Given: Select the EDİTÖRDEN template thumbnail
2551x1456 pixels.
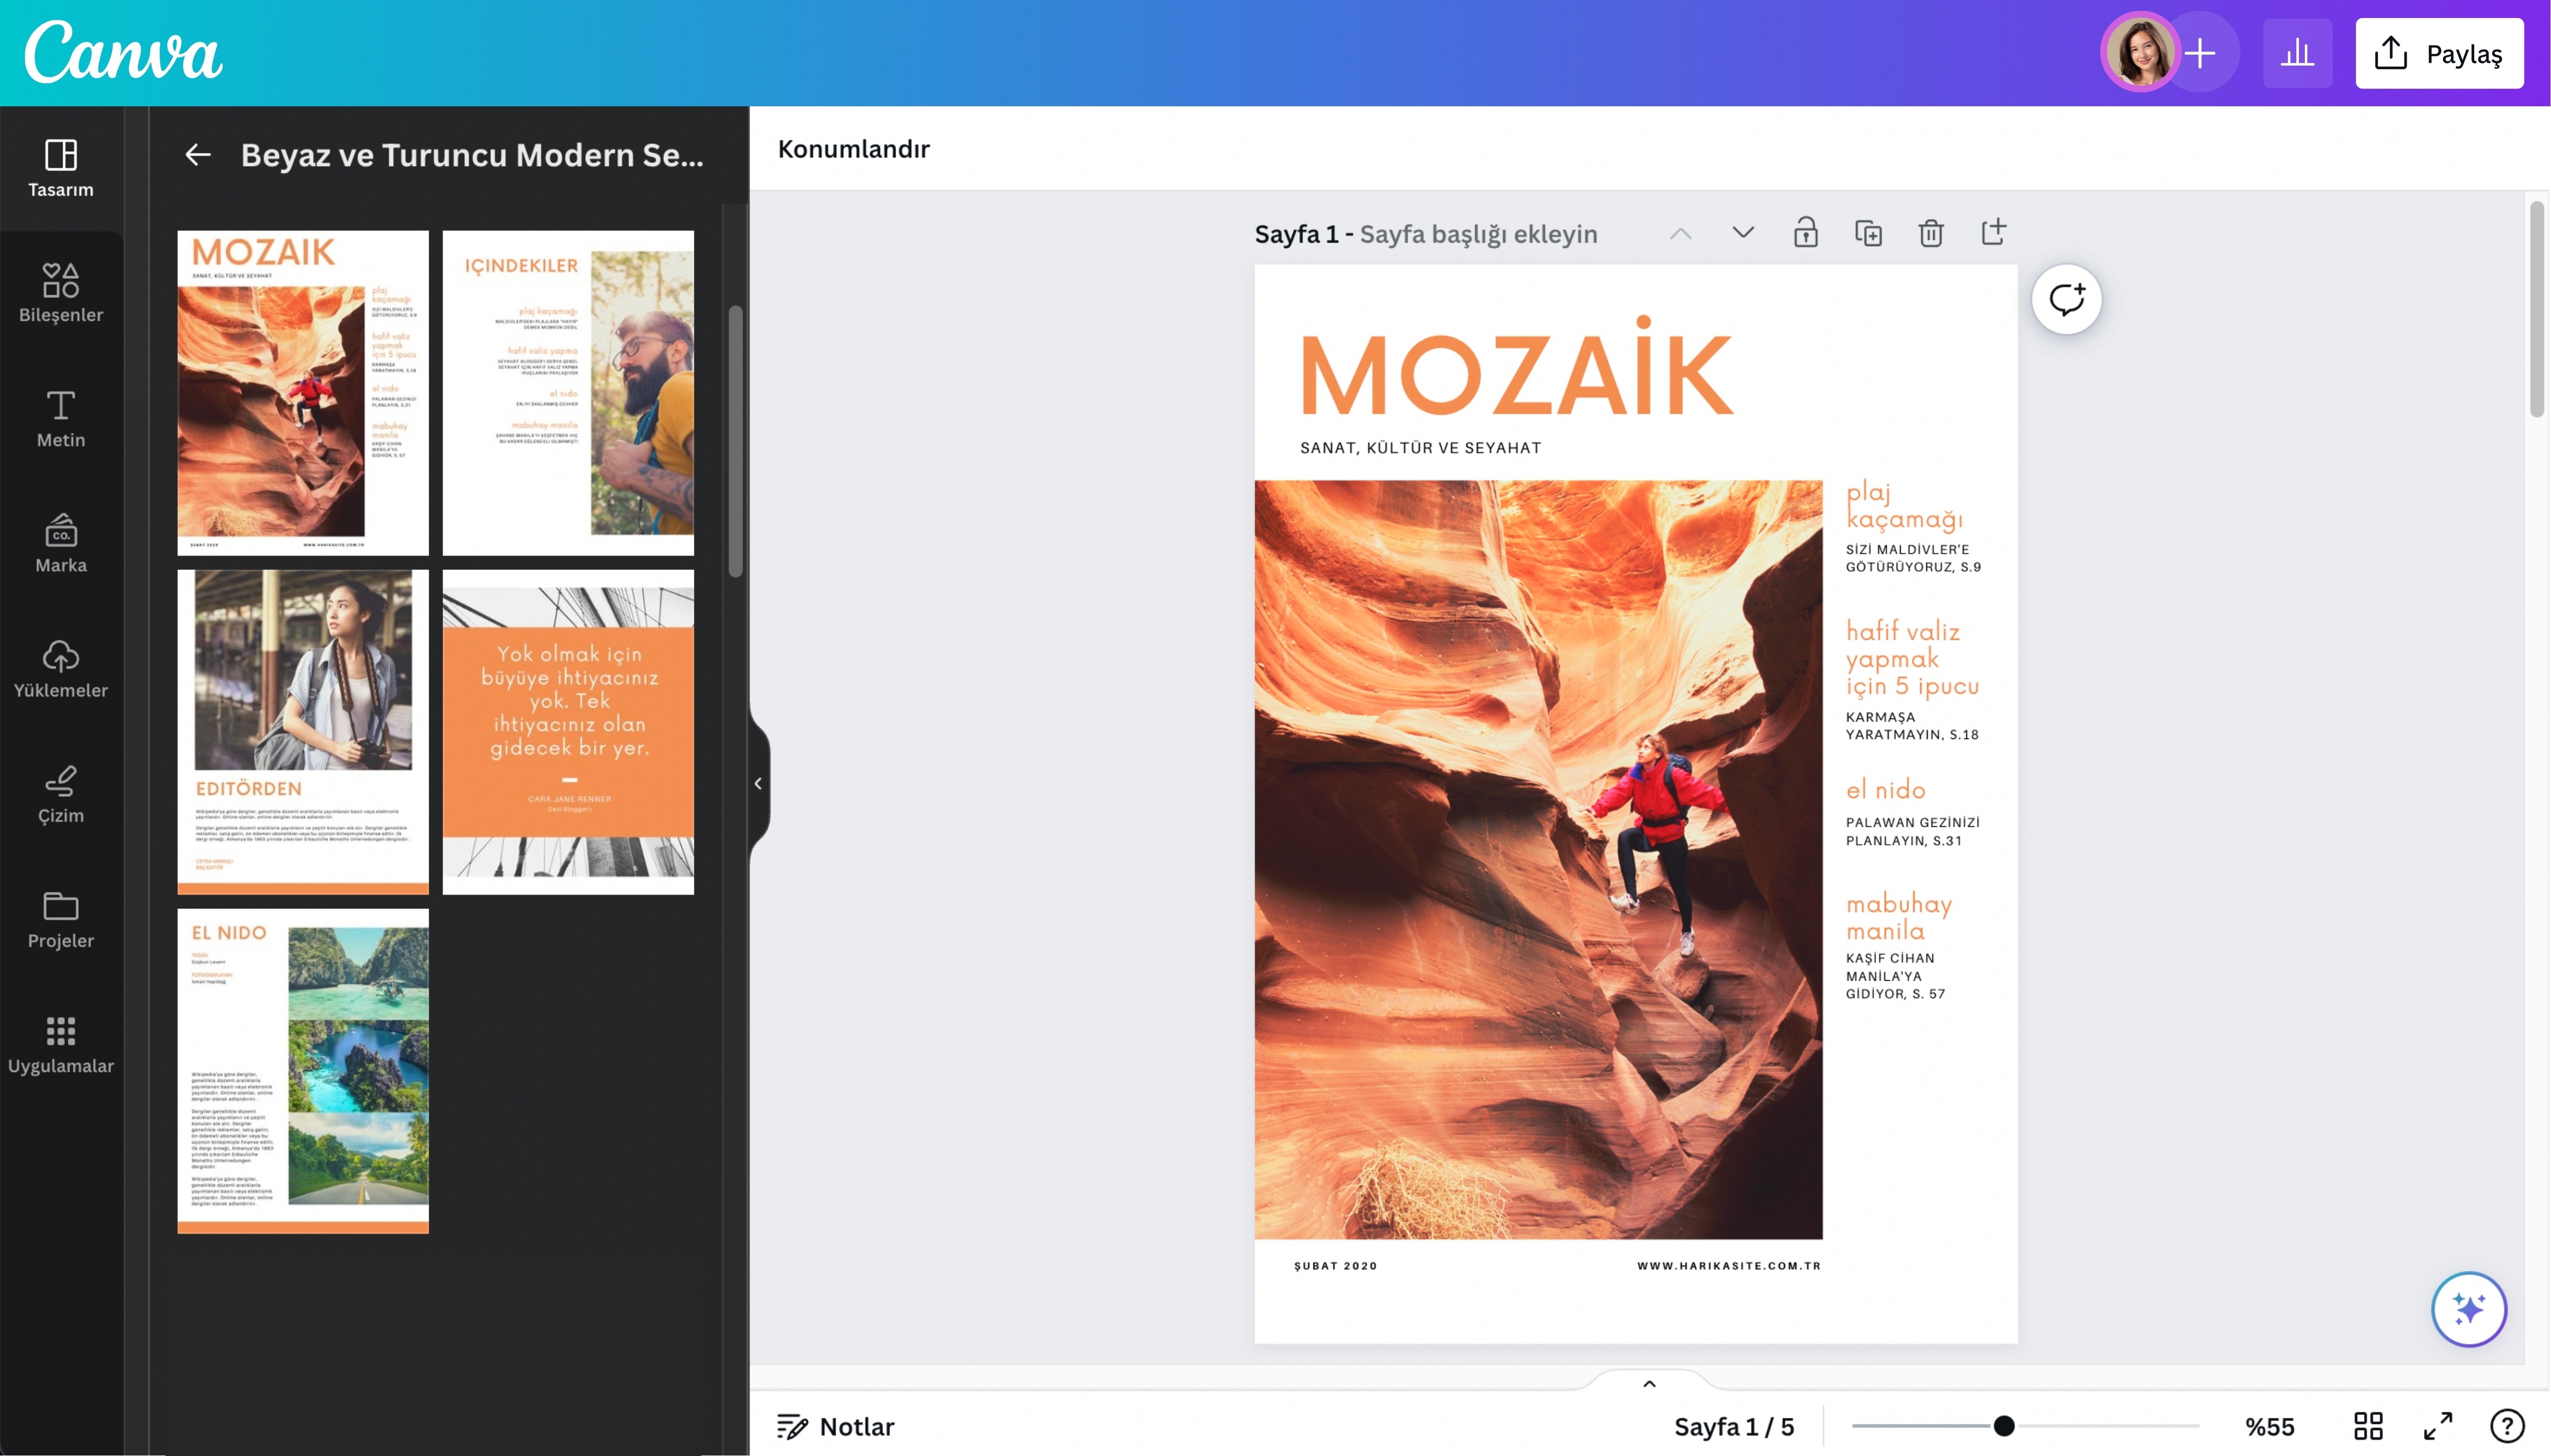Looking at the screenshot, I should (303, 732).
